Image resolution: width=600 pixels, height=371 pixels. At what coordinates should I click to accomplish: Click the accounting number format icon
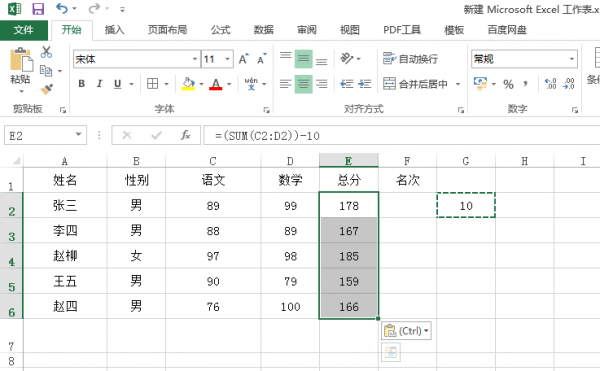tap(480, 83)
